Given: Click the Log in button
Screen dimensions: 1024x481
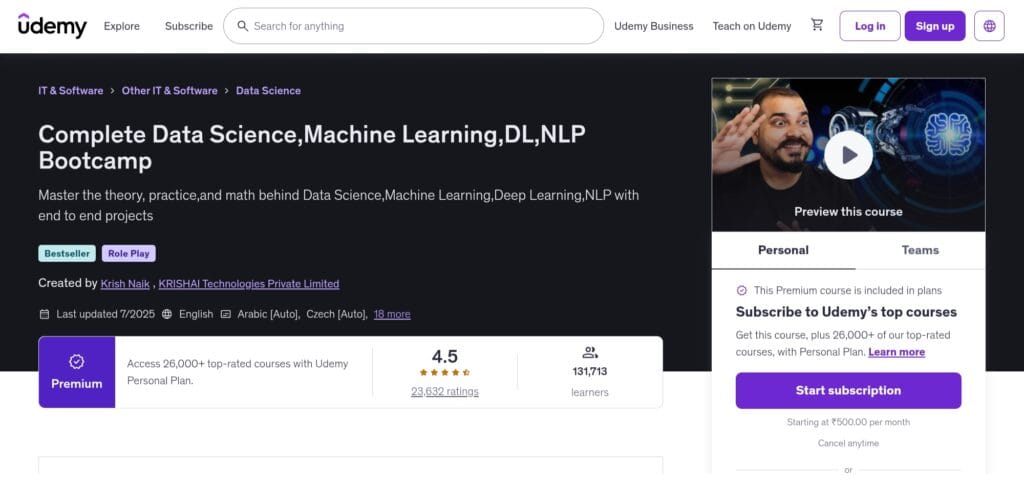Looking at the screenshot, I should coord(870,26).
